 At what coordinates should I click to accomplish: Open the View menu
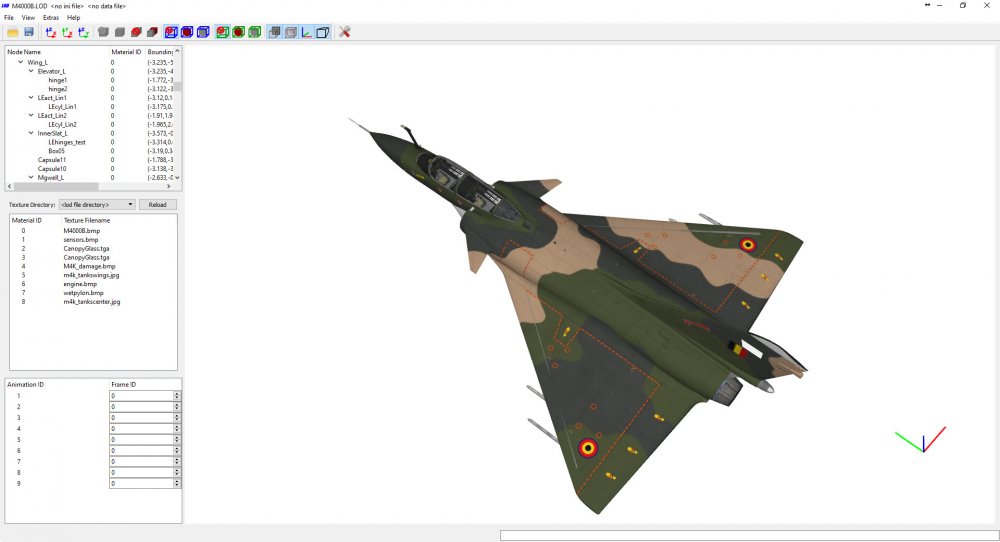(28, 18)
